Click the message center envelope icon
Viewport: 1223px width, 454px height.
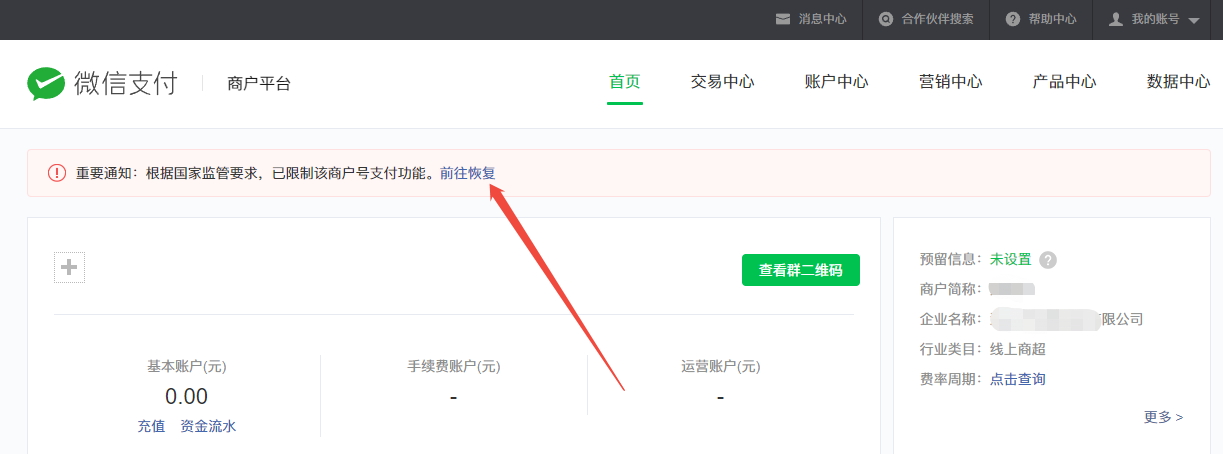(783, 19)
